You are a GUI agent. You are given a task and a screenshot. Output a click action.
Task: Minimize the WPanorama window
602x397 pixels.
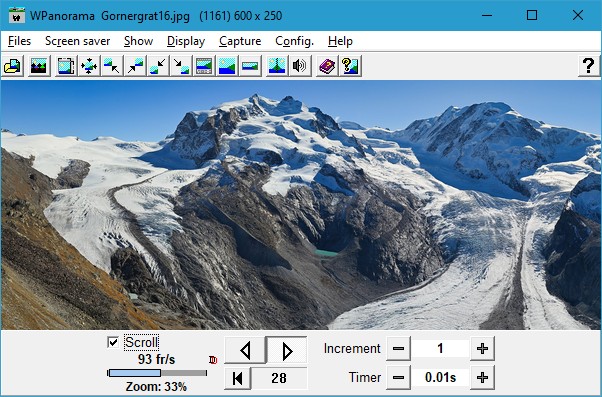(x=487, y=15)
